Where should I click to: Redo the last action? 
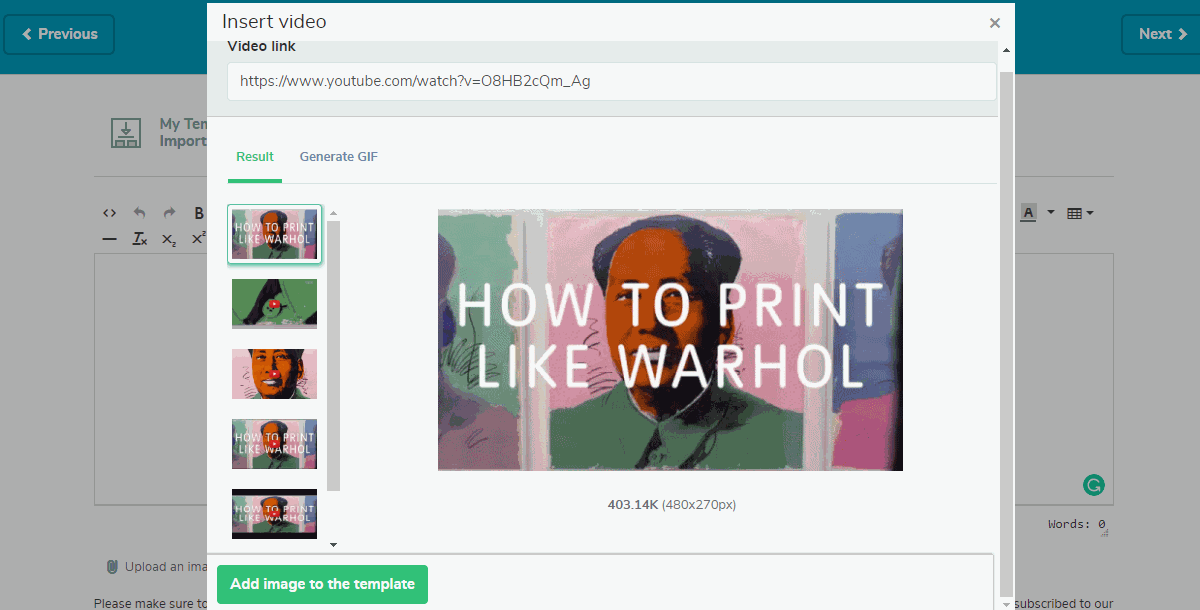167,212
